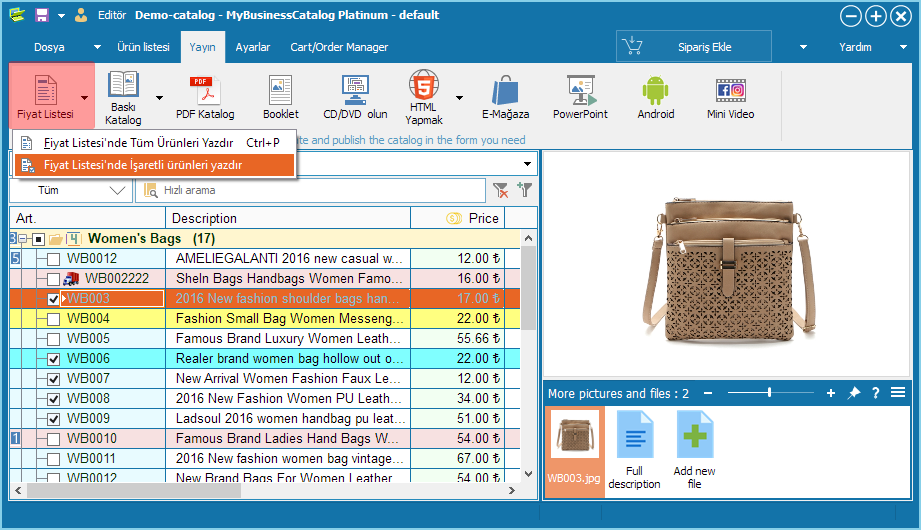Select the PowerPoint export icon
The image size is (921, 530).
point(580,98)
